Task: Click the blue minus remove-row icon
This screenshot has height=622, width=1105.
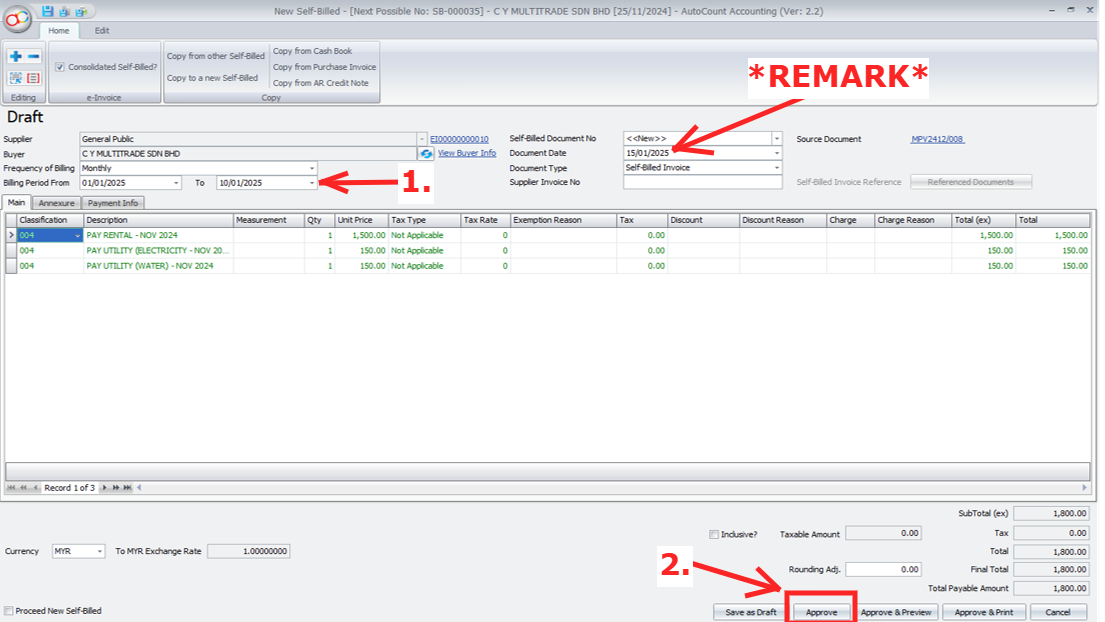Action: tap(33, 57)
